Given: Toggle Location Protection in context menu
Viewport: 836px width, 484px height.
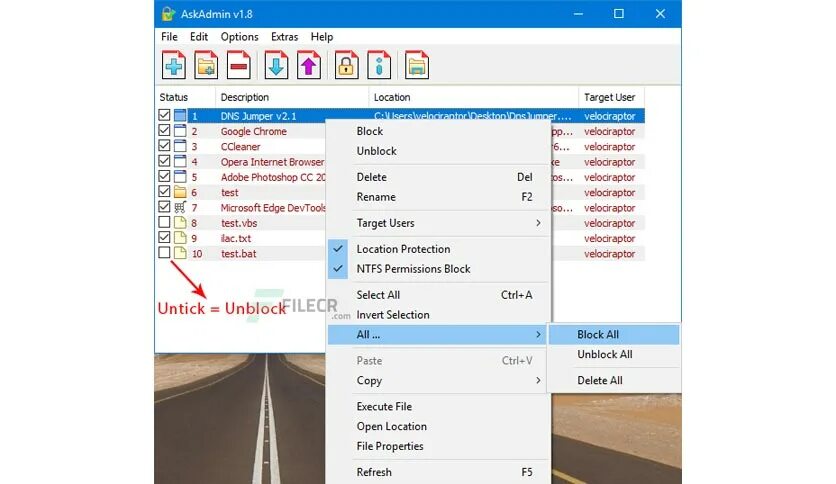Looking at the screenshot, I should [x=437, y=249].
